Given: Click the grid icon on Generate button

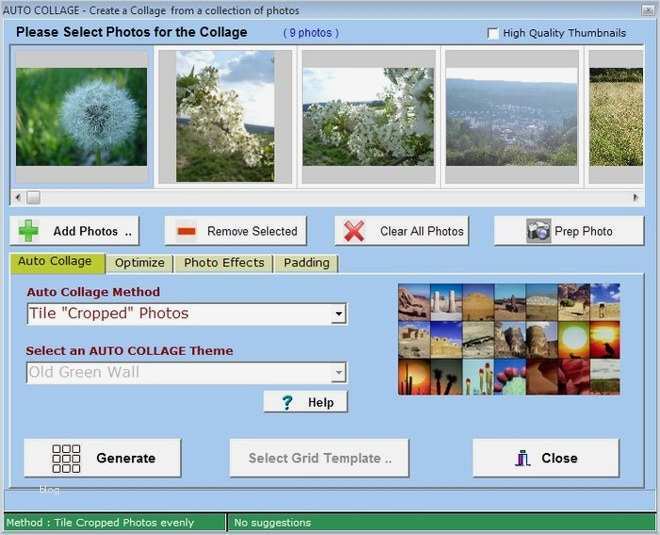Looking at the screenshot, I should 66,458.
